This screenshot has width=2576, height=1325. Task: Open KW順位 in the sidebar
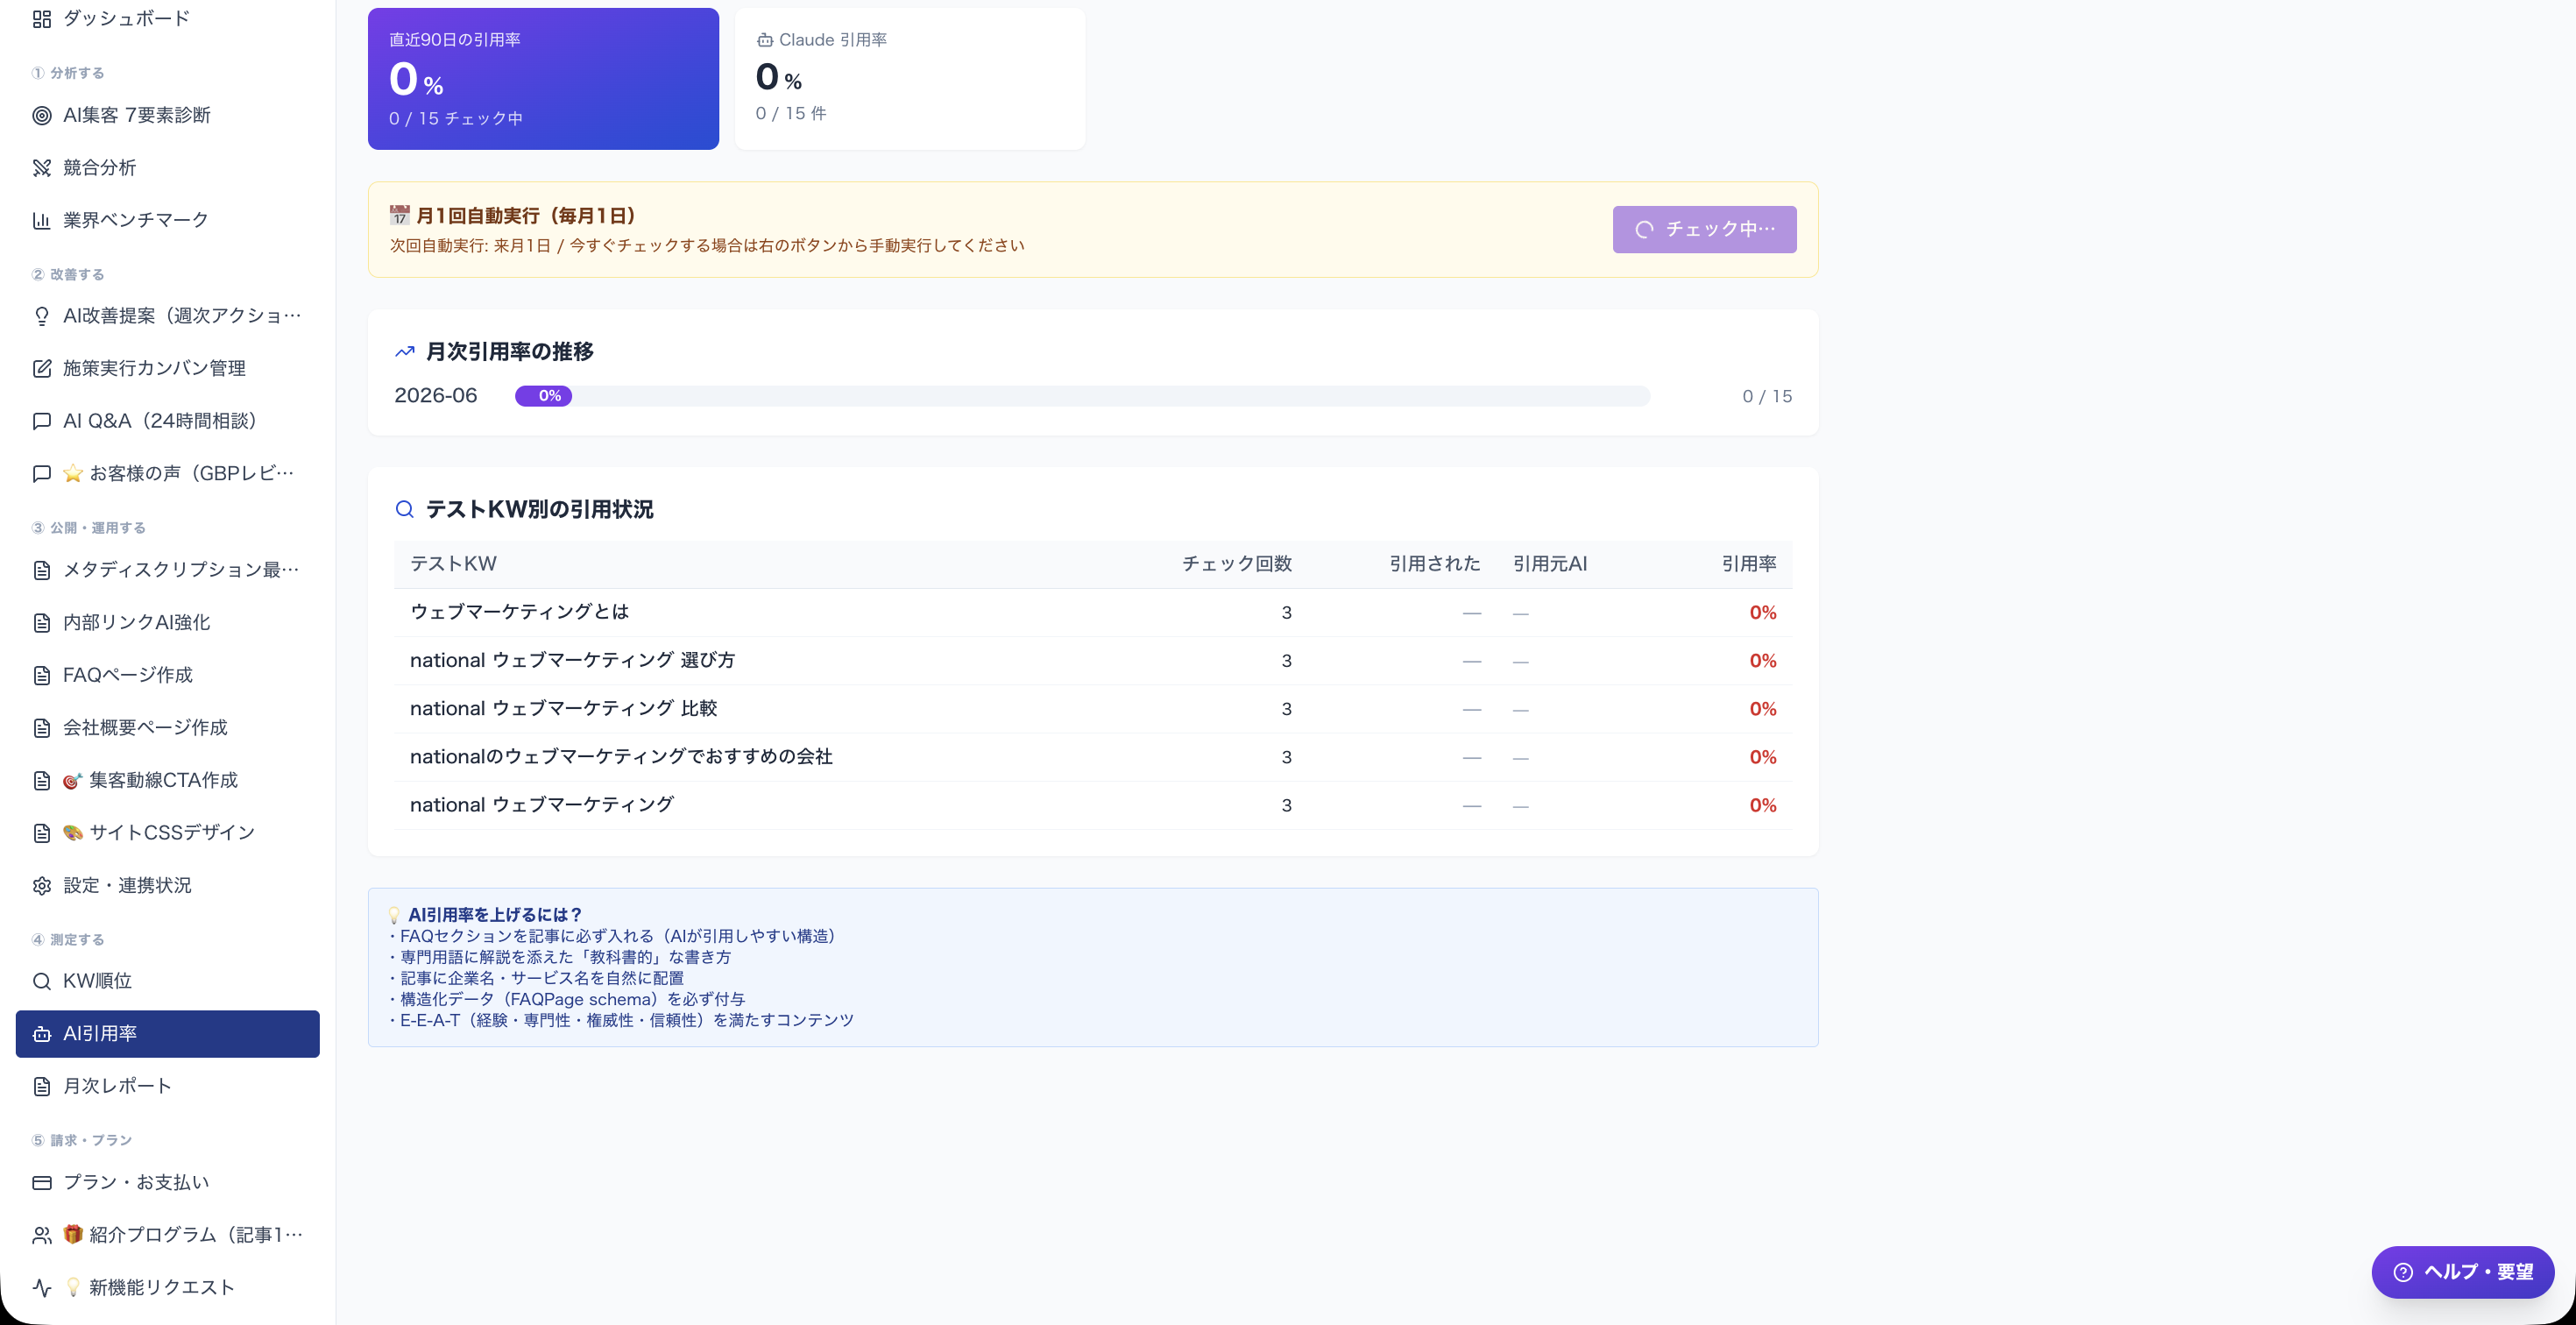point(168,982)
